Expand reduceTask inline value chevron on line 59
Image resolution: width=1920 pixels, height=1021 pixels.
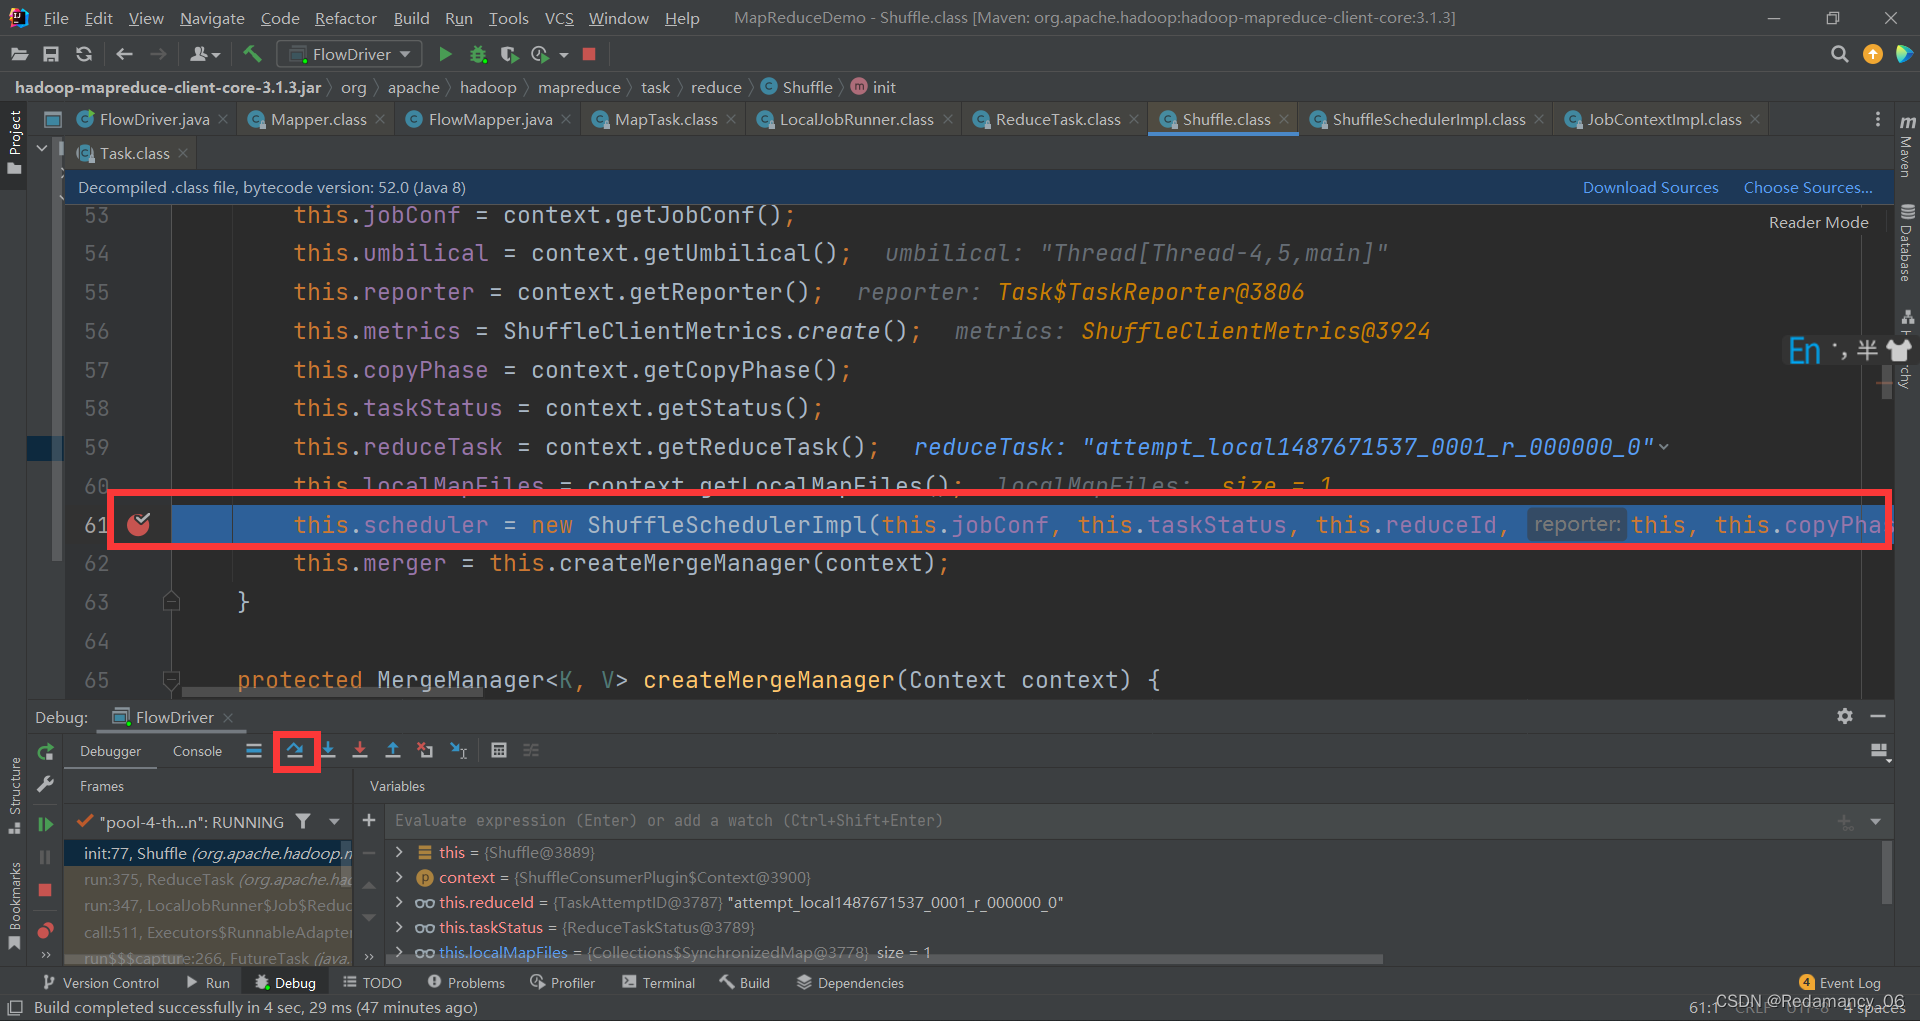pos(1664,447)
